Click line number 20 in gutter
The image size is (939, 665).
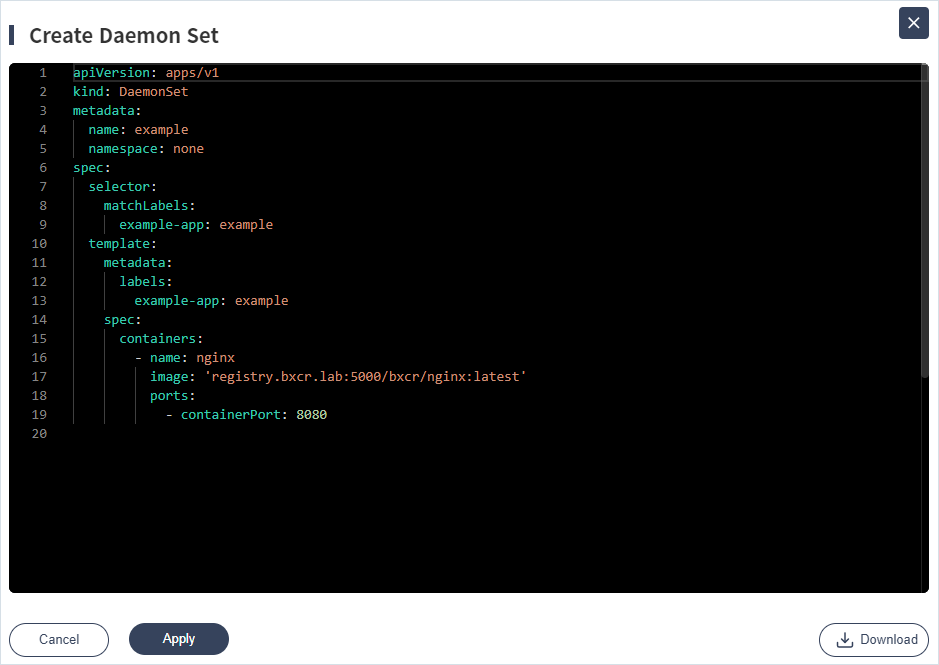point(39,434)
